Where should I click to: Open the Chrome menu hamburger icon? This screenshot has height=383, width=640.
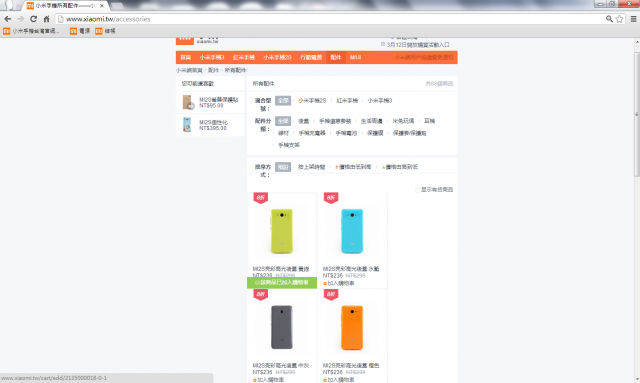click(633, 19)
